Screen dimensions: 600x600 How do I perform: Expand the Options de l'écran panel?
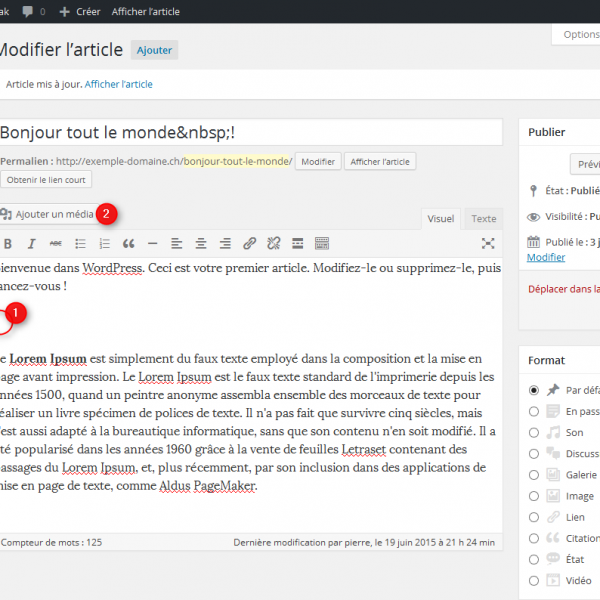pyautogui.click(x=577, y=34)
